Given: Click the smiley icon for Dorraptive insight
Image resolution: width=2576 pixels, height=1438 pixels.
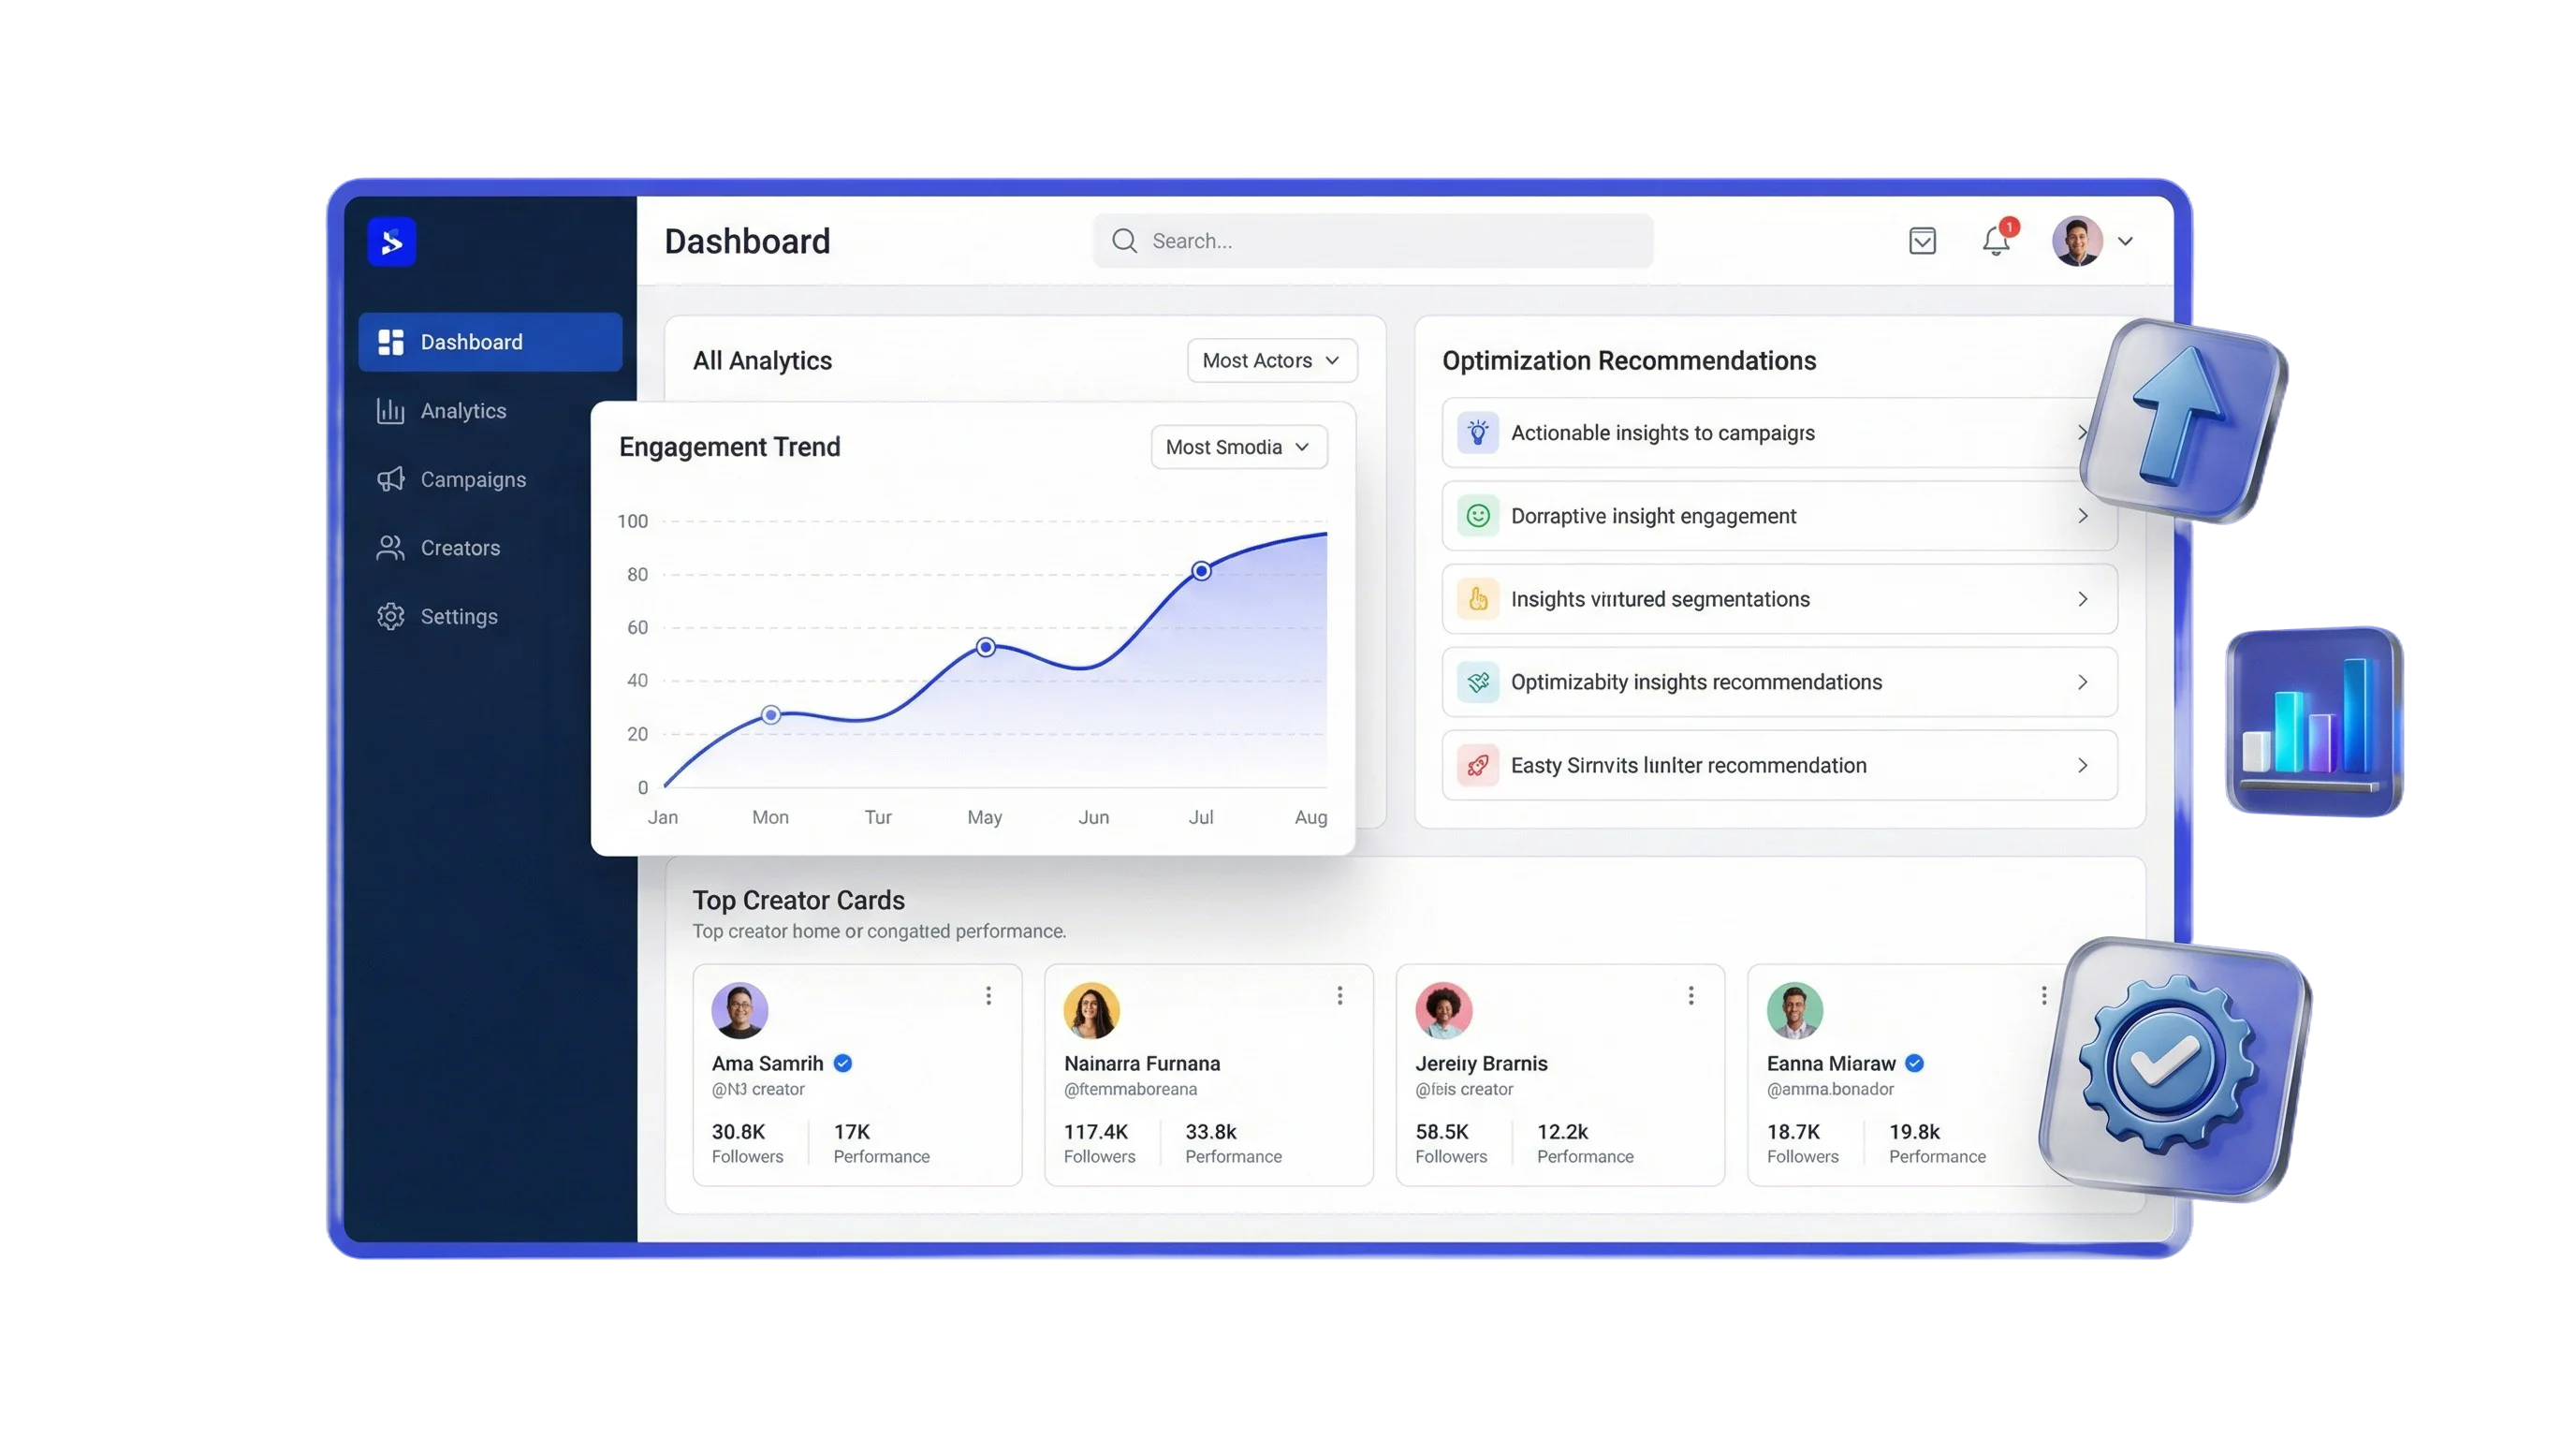Looking at the screenshot, I should pyautogui.click(x=1477, y=516).
